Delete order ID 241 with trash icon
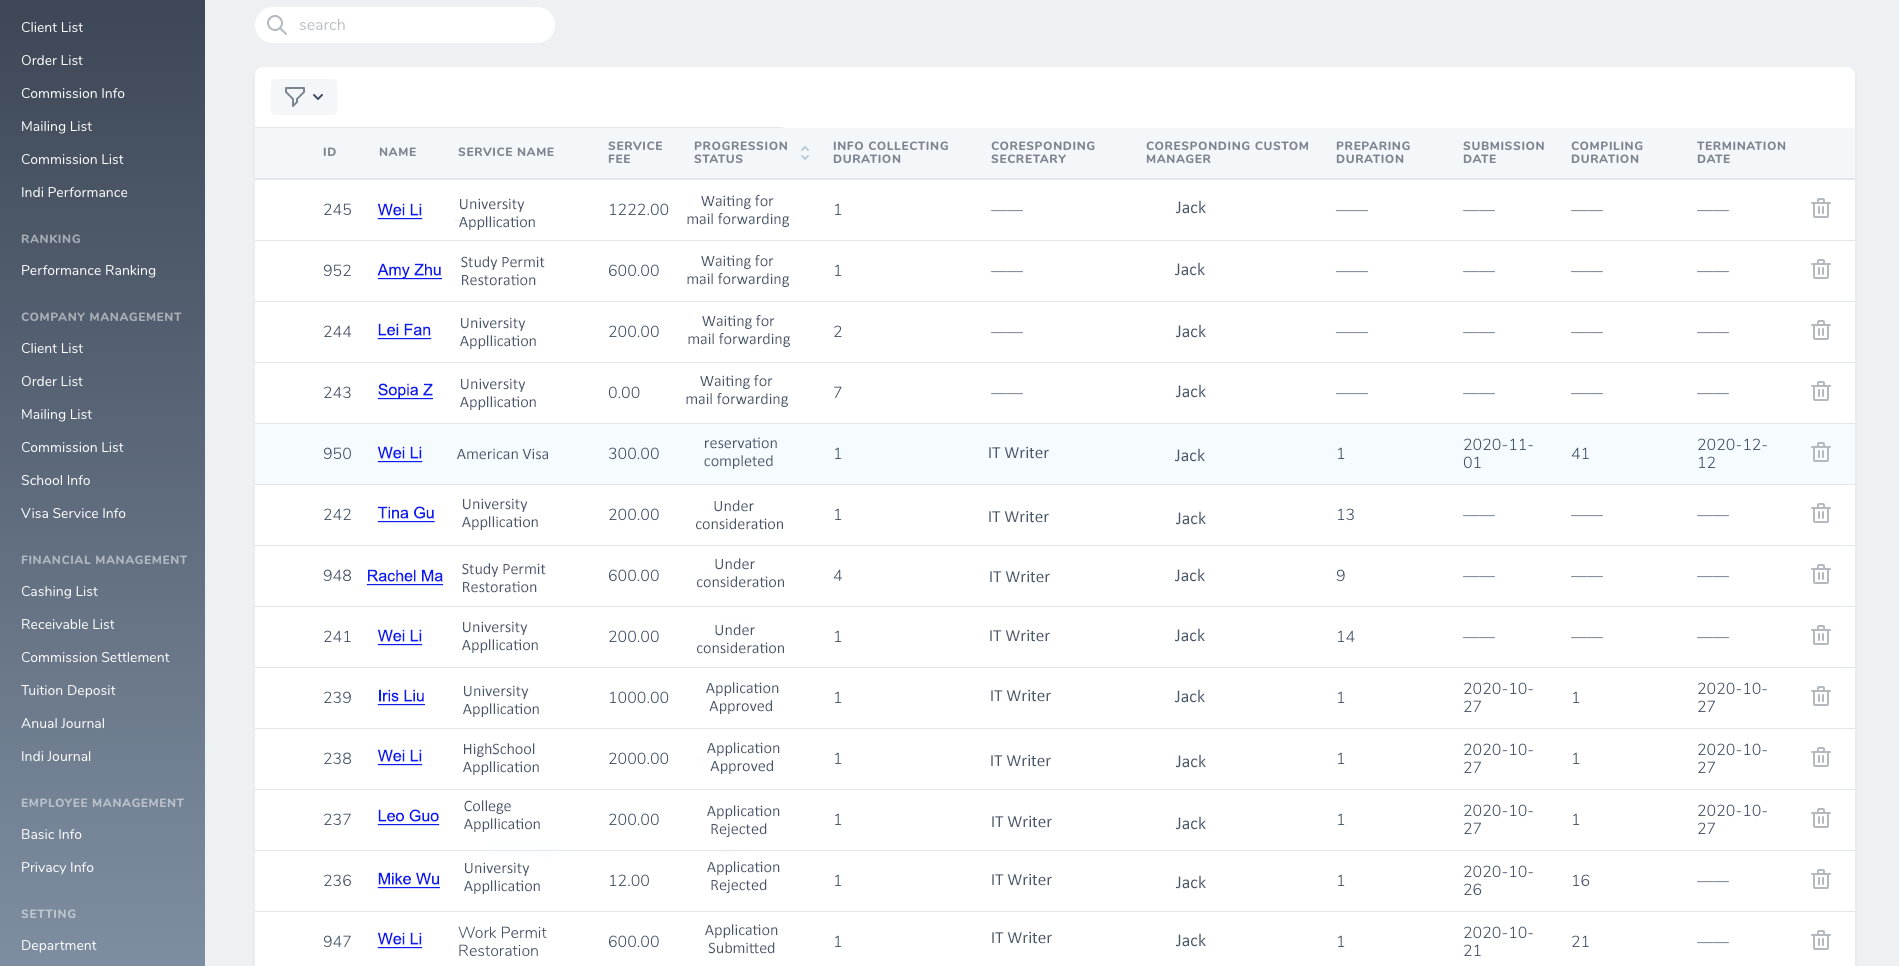Screen dimensions: 1899x966 (1820, 635)
